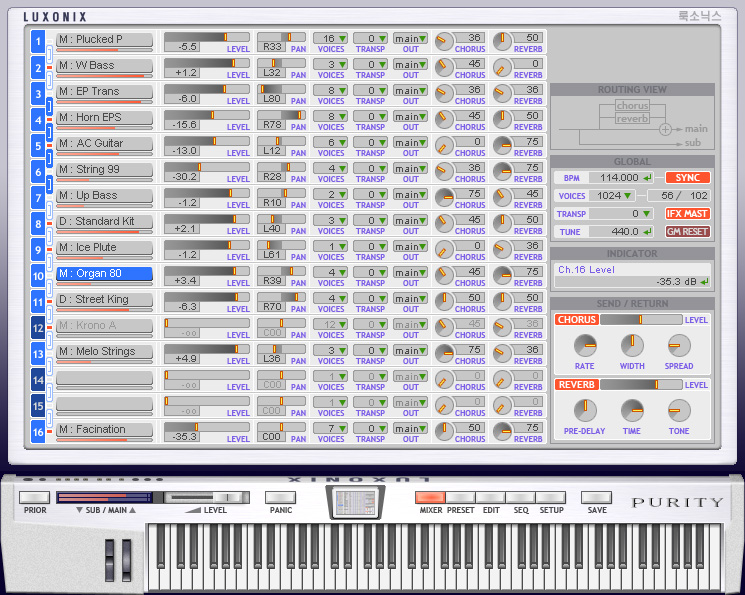Toggle the channel 1 number button
This screenshot has width=745, height=595.
click(38, 42)
